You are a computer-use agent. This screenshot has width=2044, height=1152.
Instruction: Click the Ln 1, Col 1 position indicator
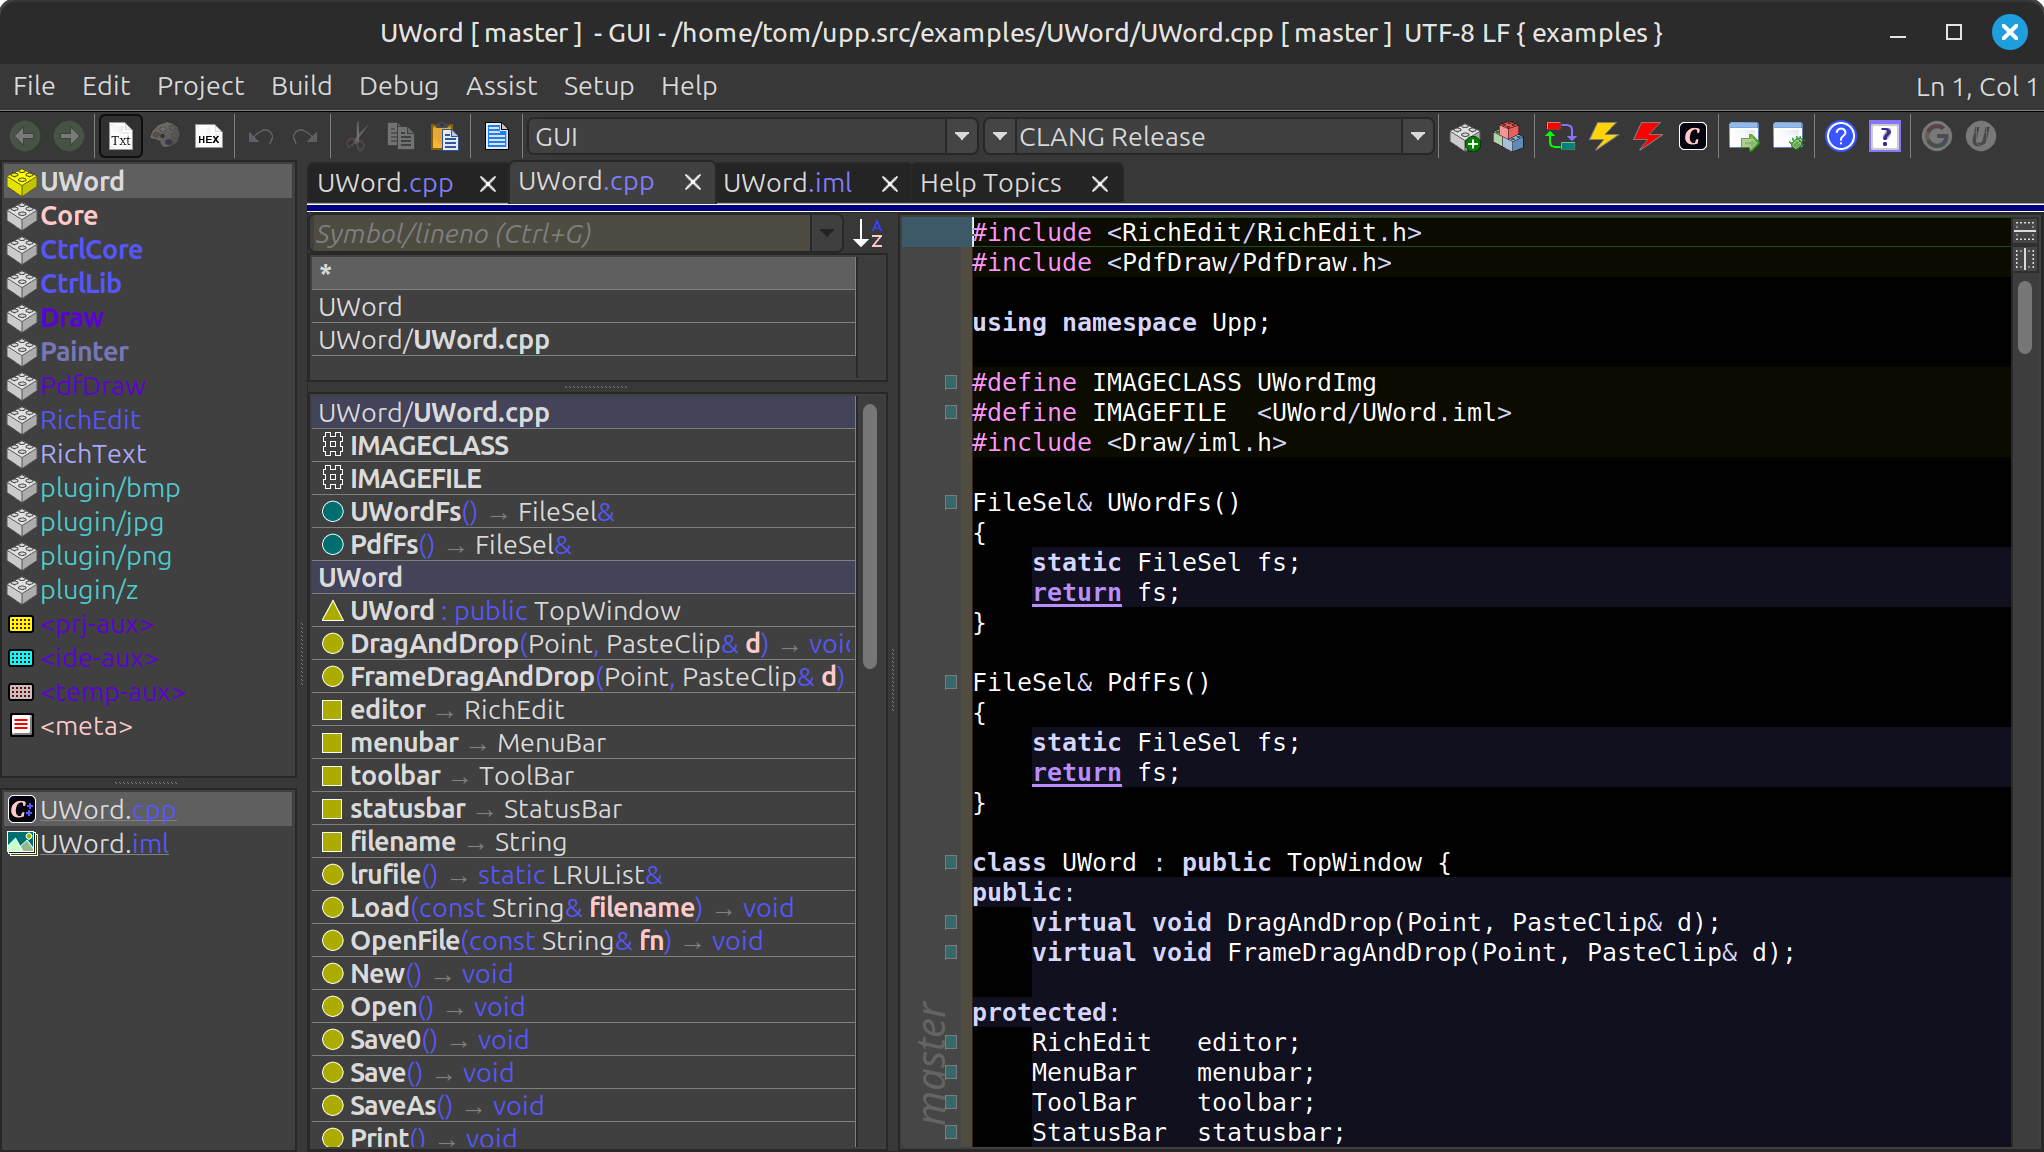point(1976,87)
